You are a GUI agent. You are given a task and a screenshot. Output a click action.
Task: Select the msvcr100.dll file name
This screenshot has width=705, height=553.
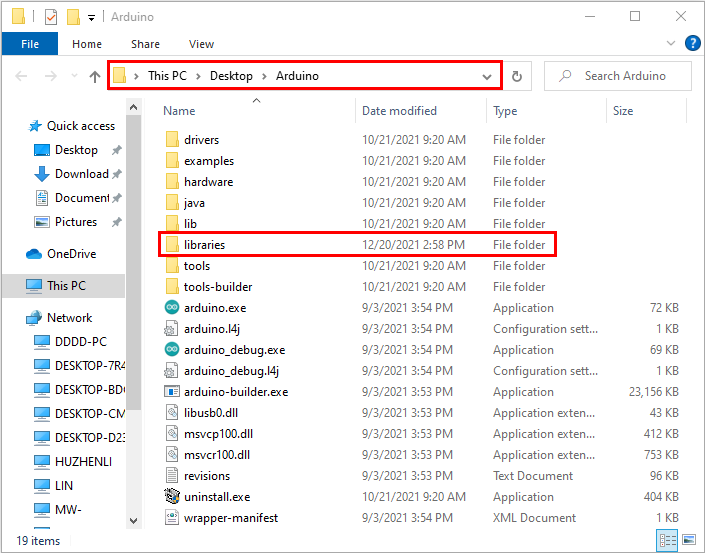point(217,455)
